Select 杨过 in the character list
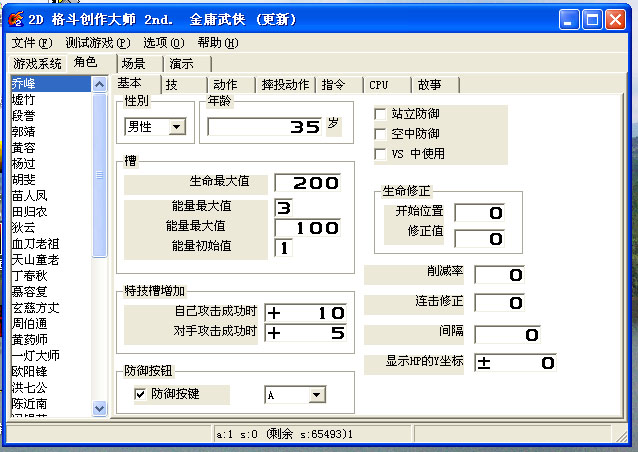This screenshot has height=452, width=638. 50,164
